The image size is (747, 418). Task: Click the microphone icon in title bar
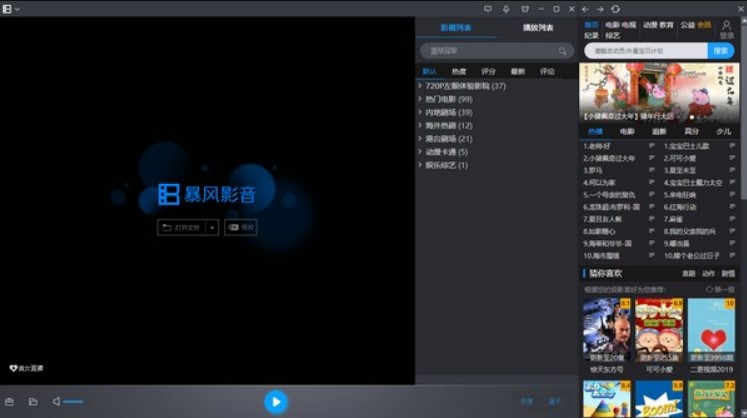coord(506,9)
